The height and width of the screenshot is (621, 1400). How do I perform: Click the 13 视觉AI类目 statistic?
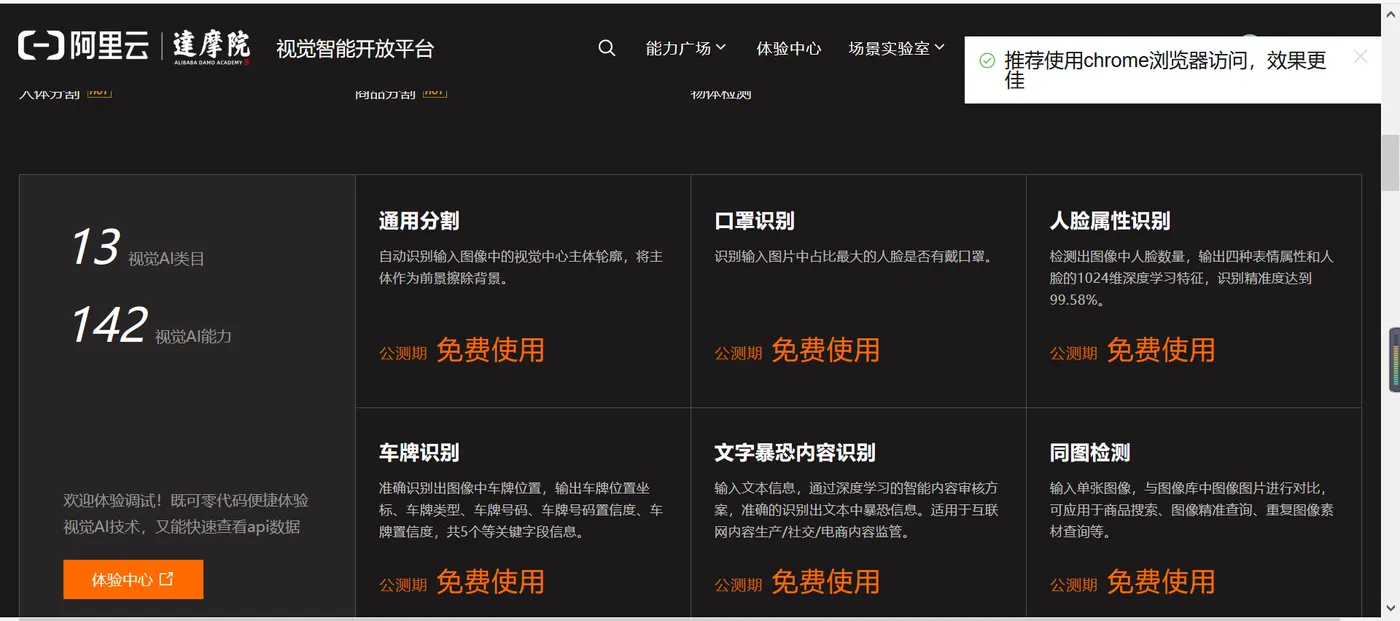[x=137, y=248]
